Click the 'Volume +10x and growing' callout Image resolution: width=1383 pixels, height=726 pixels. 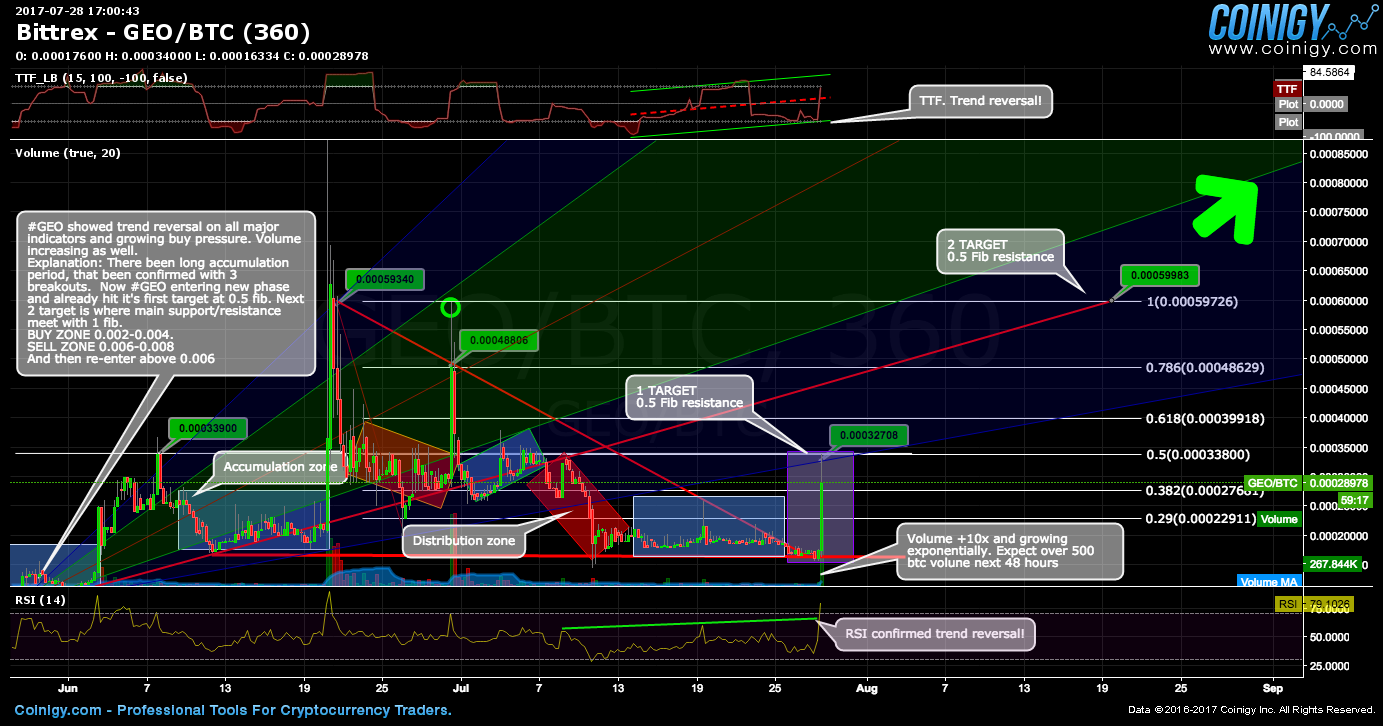tap(1009, 551)
